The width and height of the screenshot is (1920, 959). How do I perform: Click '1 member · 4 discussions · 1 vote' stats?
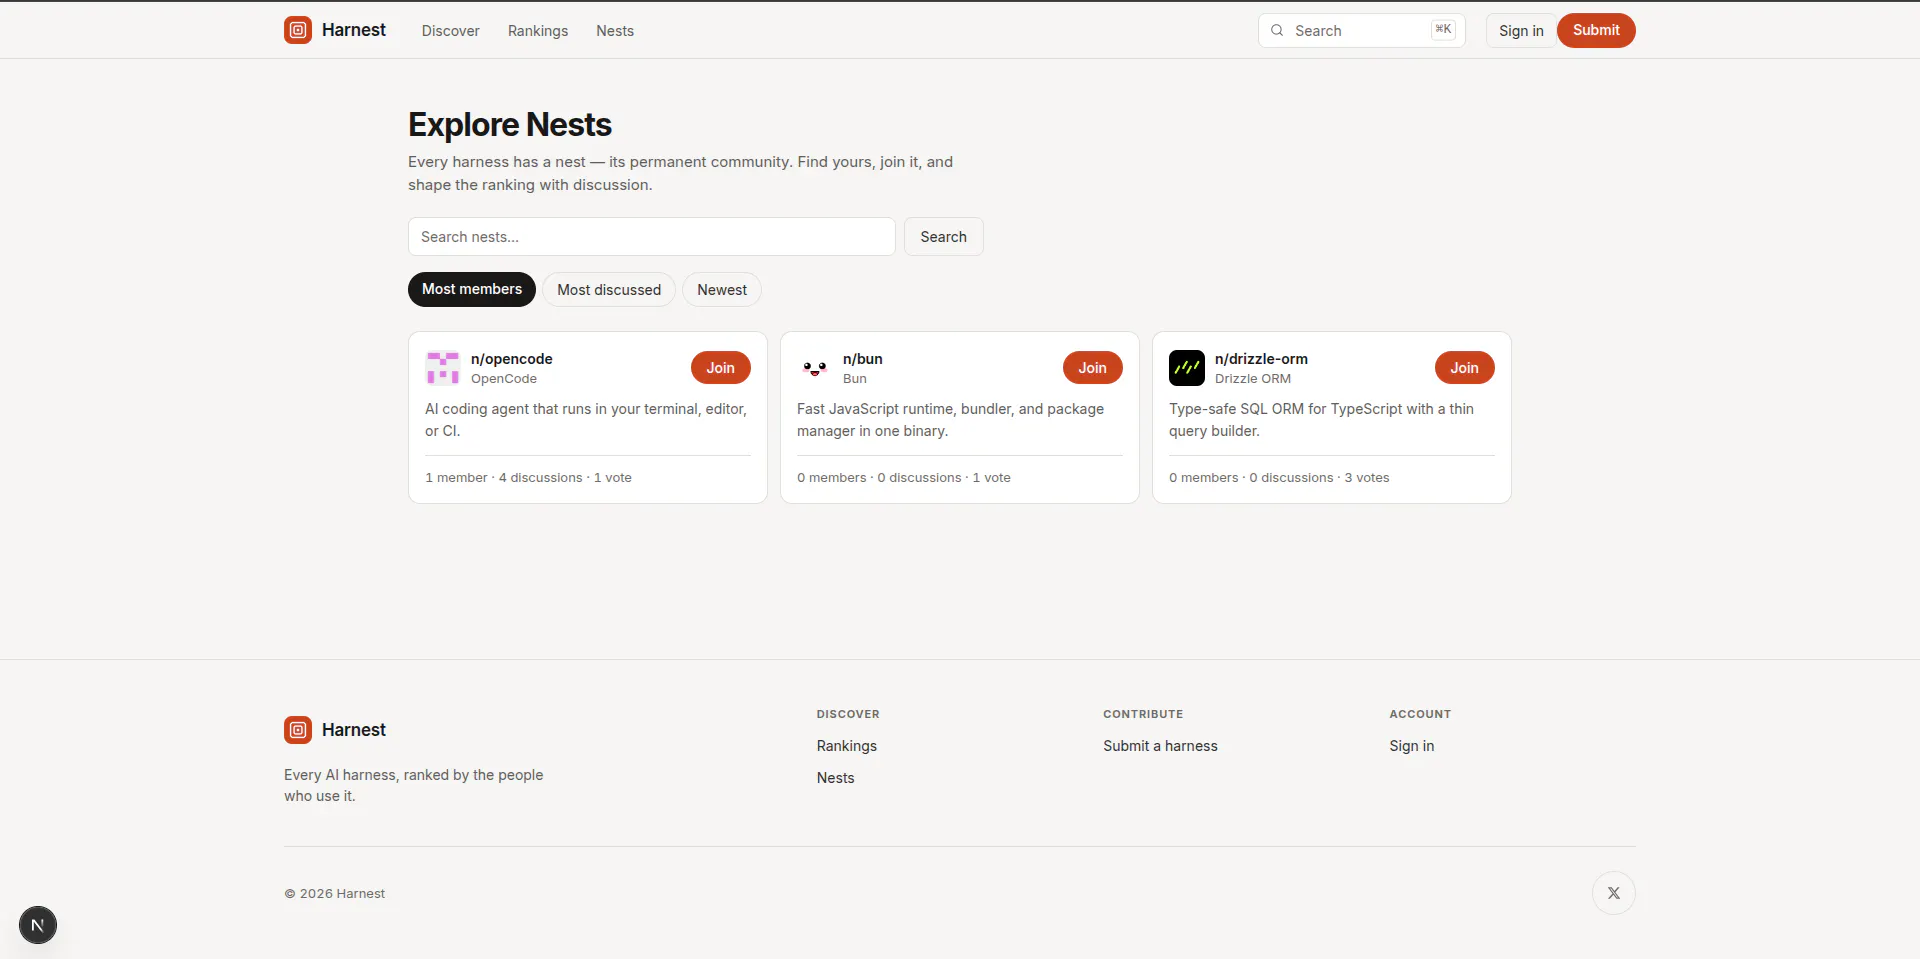[x=528, y=478]
